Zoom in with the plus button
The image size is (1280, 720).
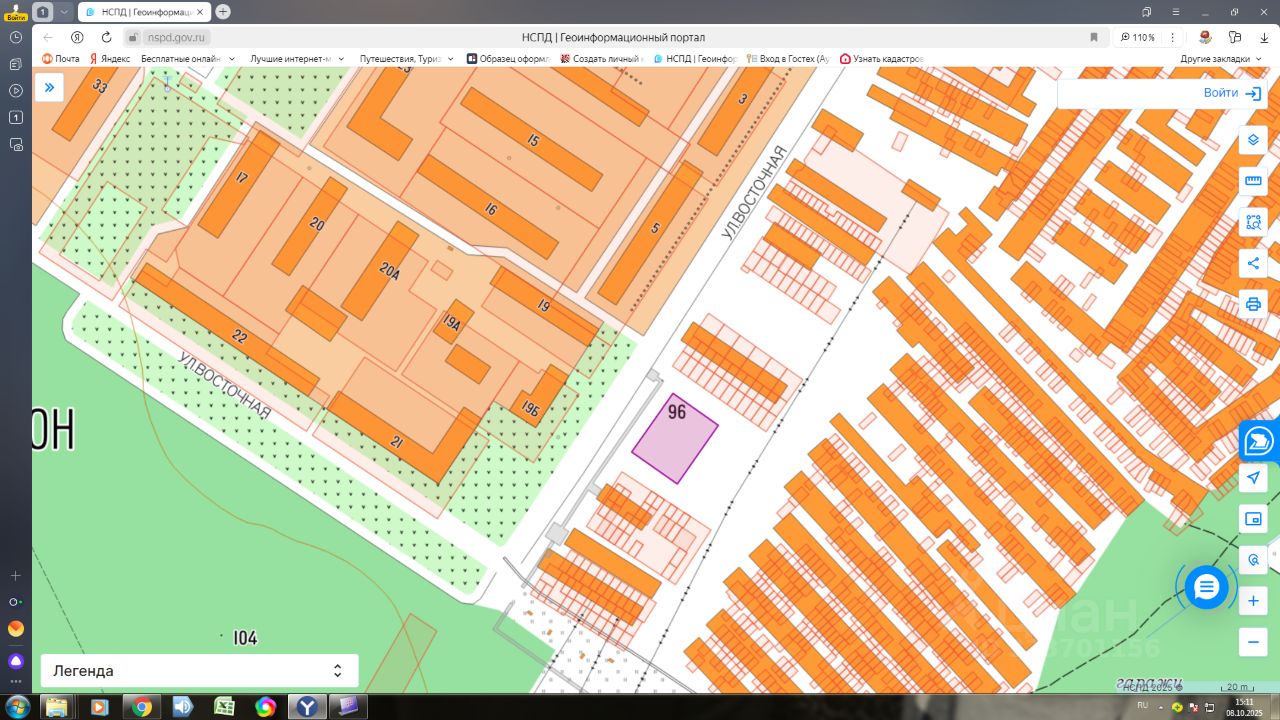pyautogui.click(x=1253, y=601)
